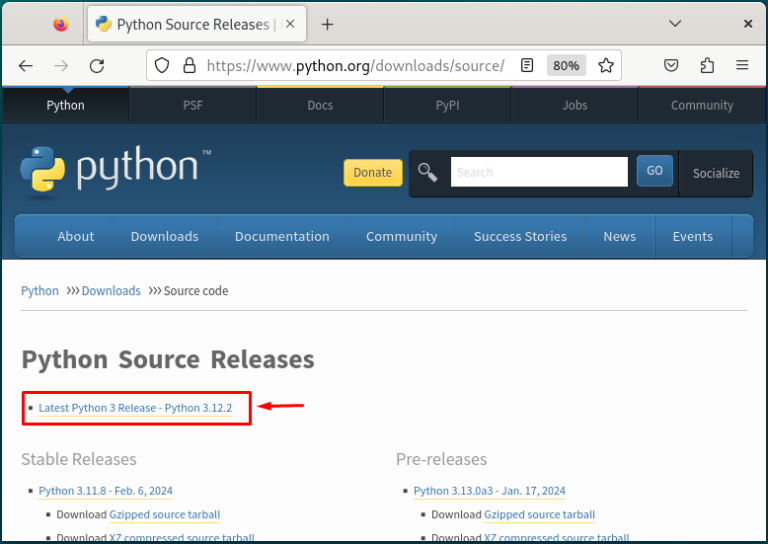This screenshot has height=544, width=768.
Task: Open a new tab with plus button
Action: point(327,24)
